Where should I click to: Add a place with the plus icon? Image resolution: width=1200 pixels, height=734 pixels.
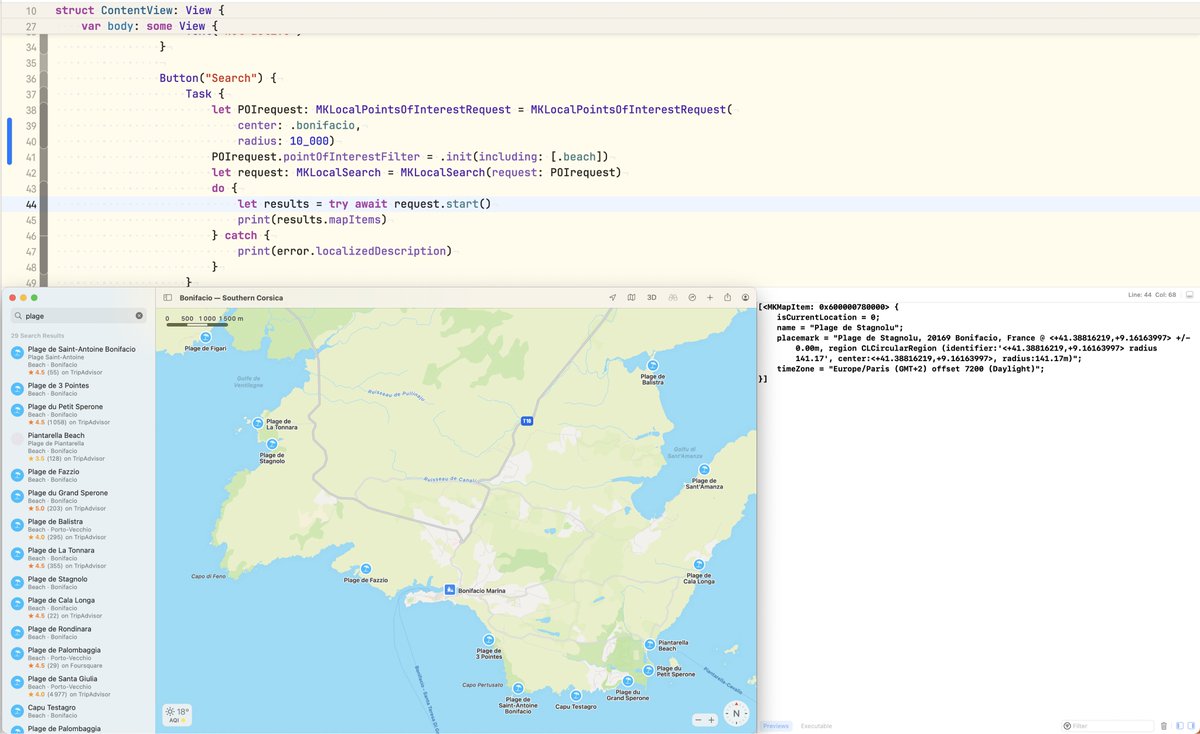[x=710, y=297]
